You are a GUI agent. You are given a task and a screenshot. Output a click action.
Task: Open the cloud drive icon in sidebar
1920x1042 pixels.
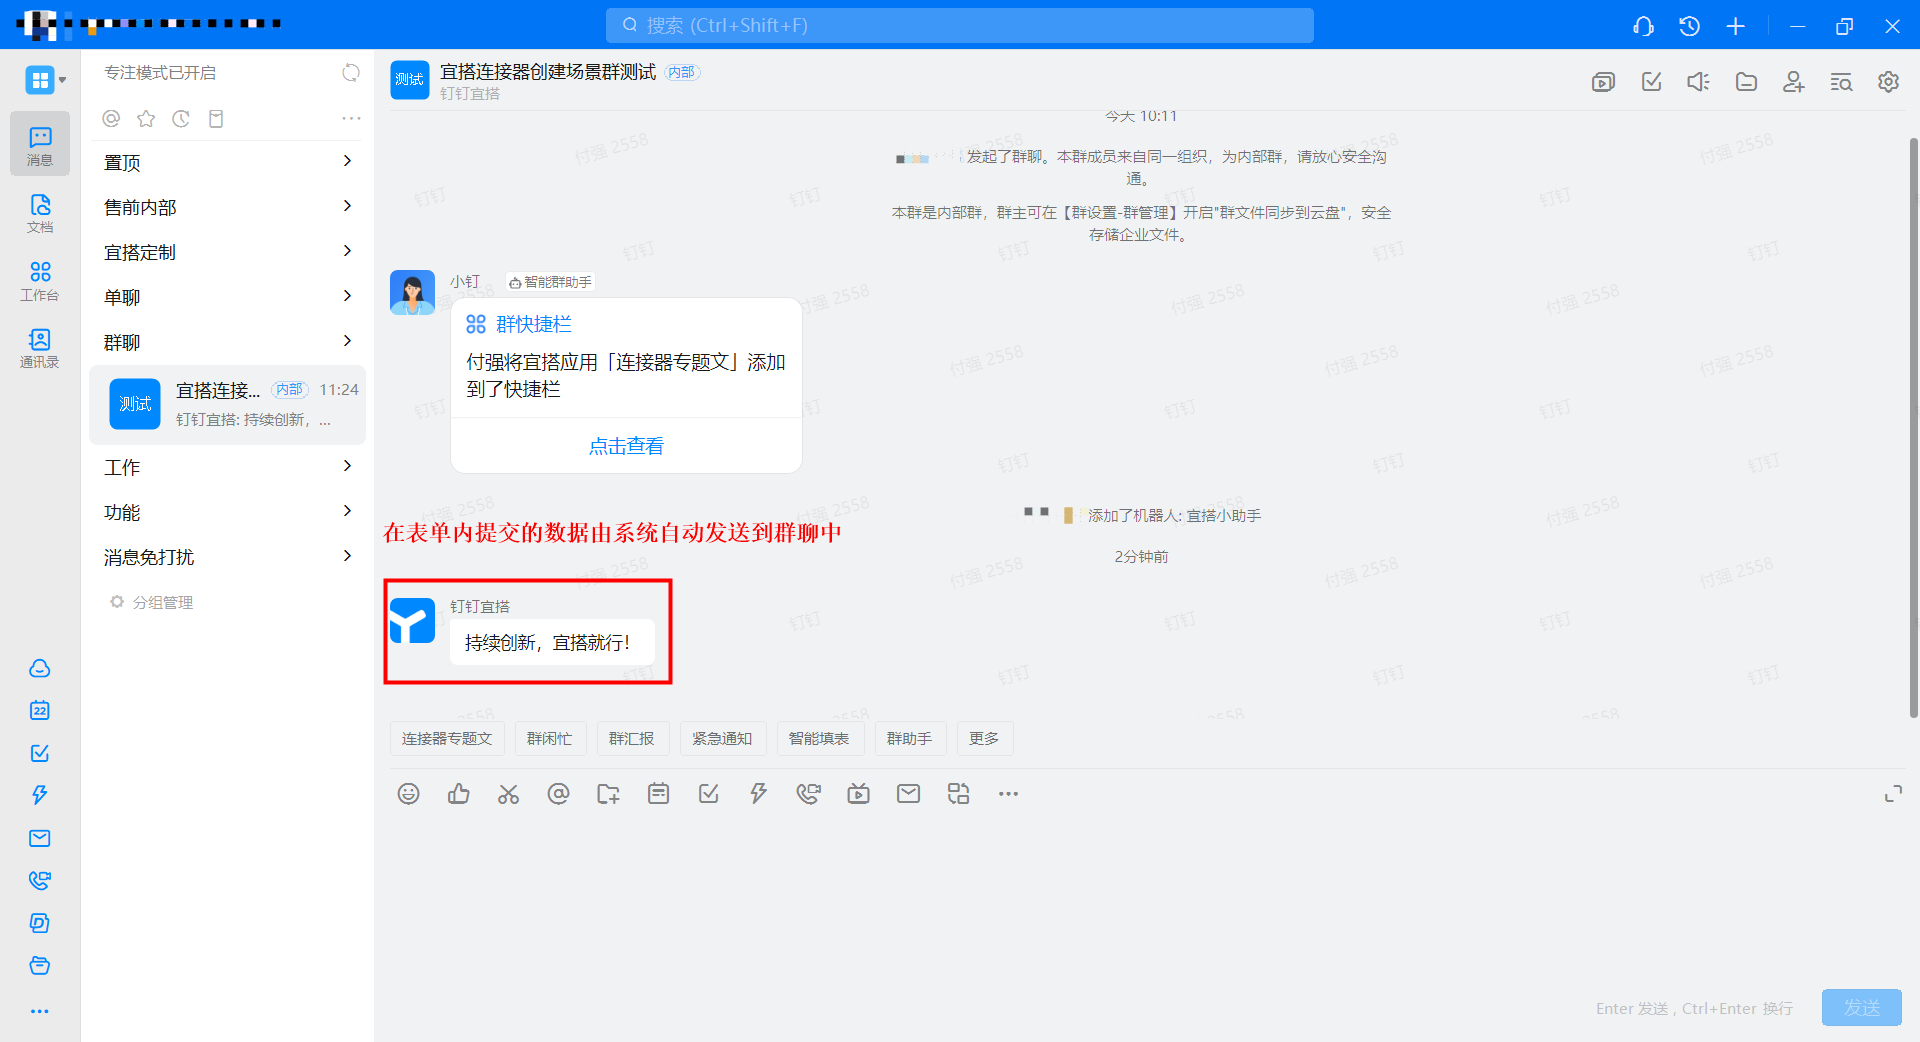[x=40, y=668]
